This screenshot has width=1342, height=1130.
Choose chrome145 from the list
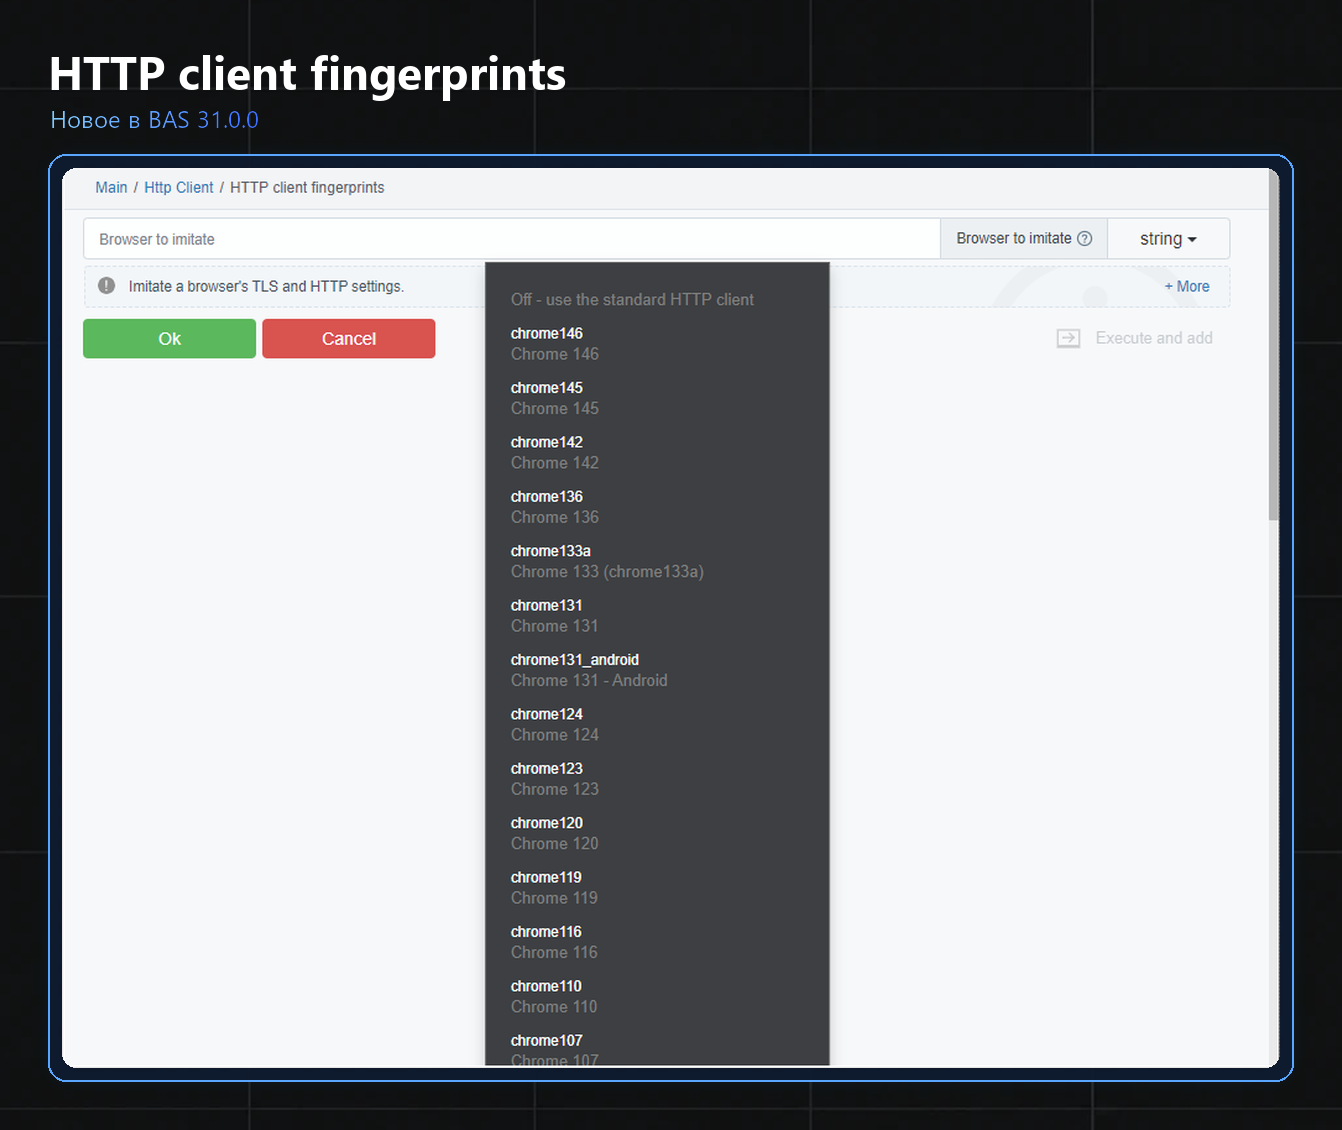pyautogui.click(x=657, y=398)
